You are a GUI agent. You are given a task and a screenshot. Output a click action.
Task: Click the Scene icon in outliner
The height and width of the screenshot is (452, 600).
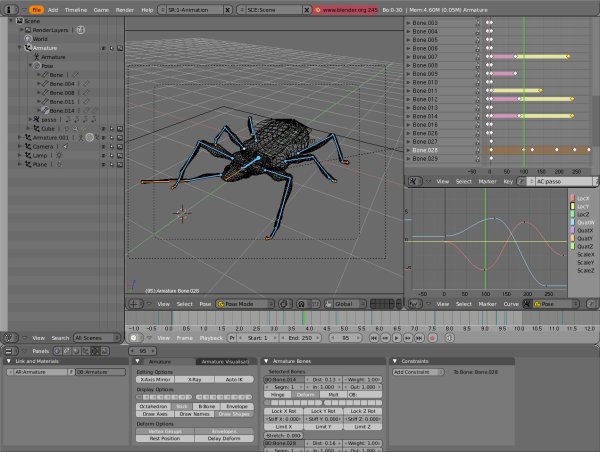point(18,20)
